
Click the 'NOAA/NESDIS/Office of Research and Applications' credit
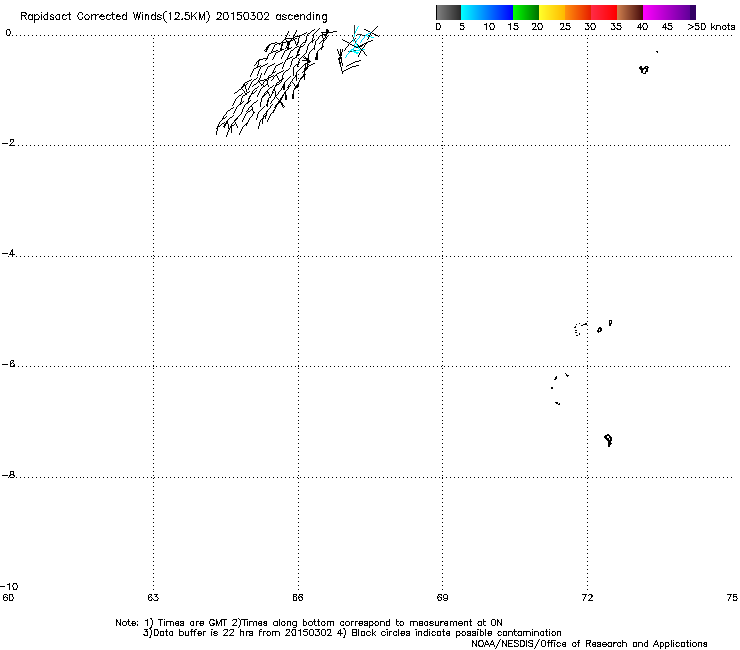589,644
